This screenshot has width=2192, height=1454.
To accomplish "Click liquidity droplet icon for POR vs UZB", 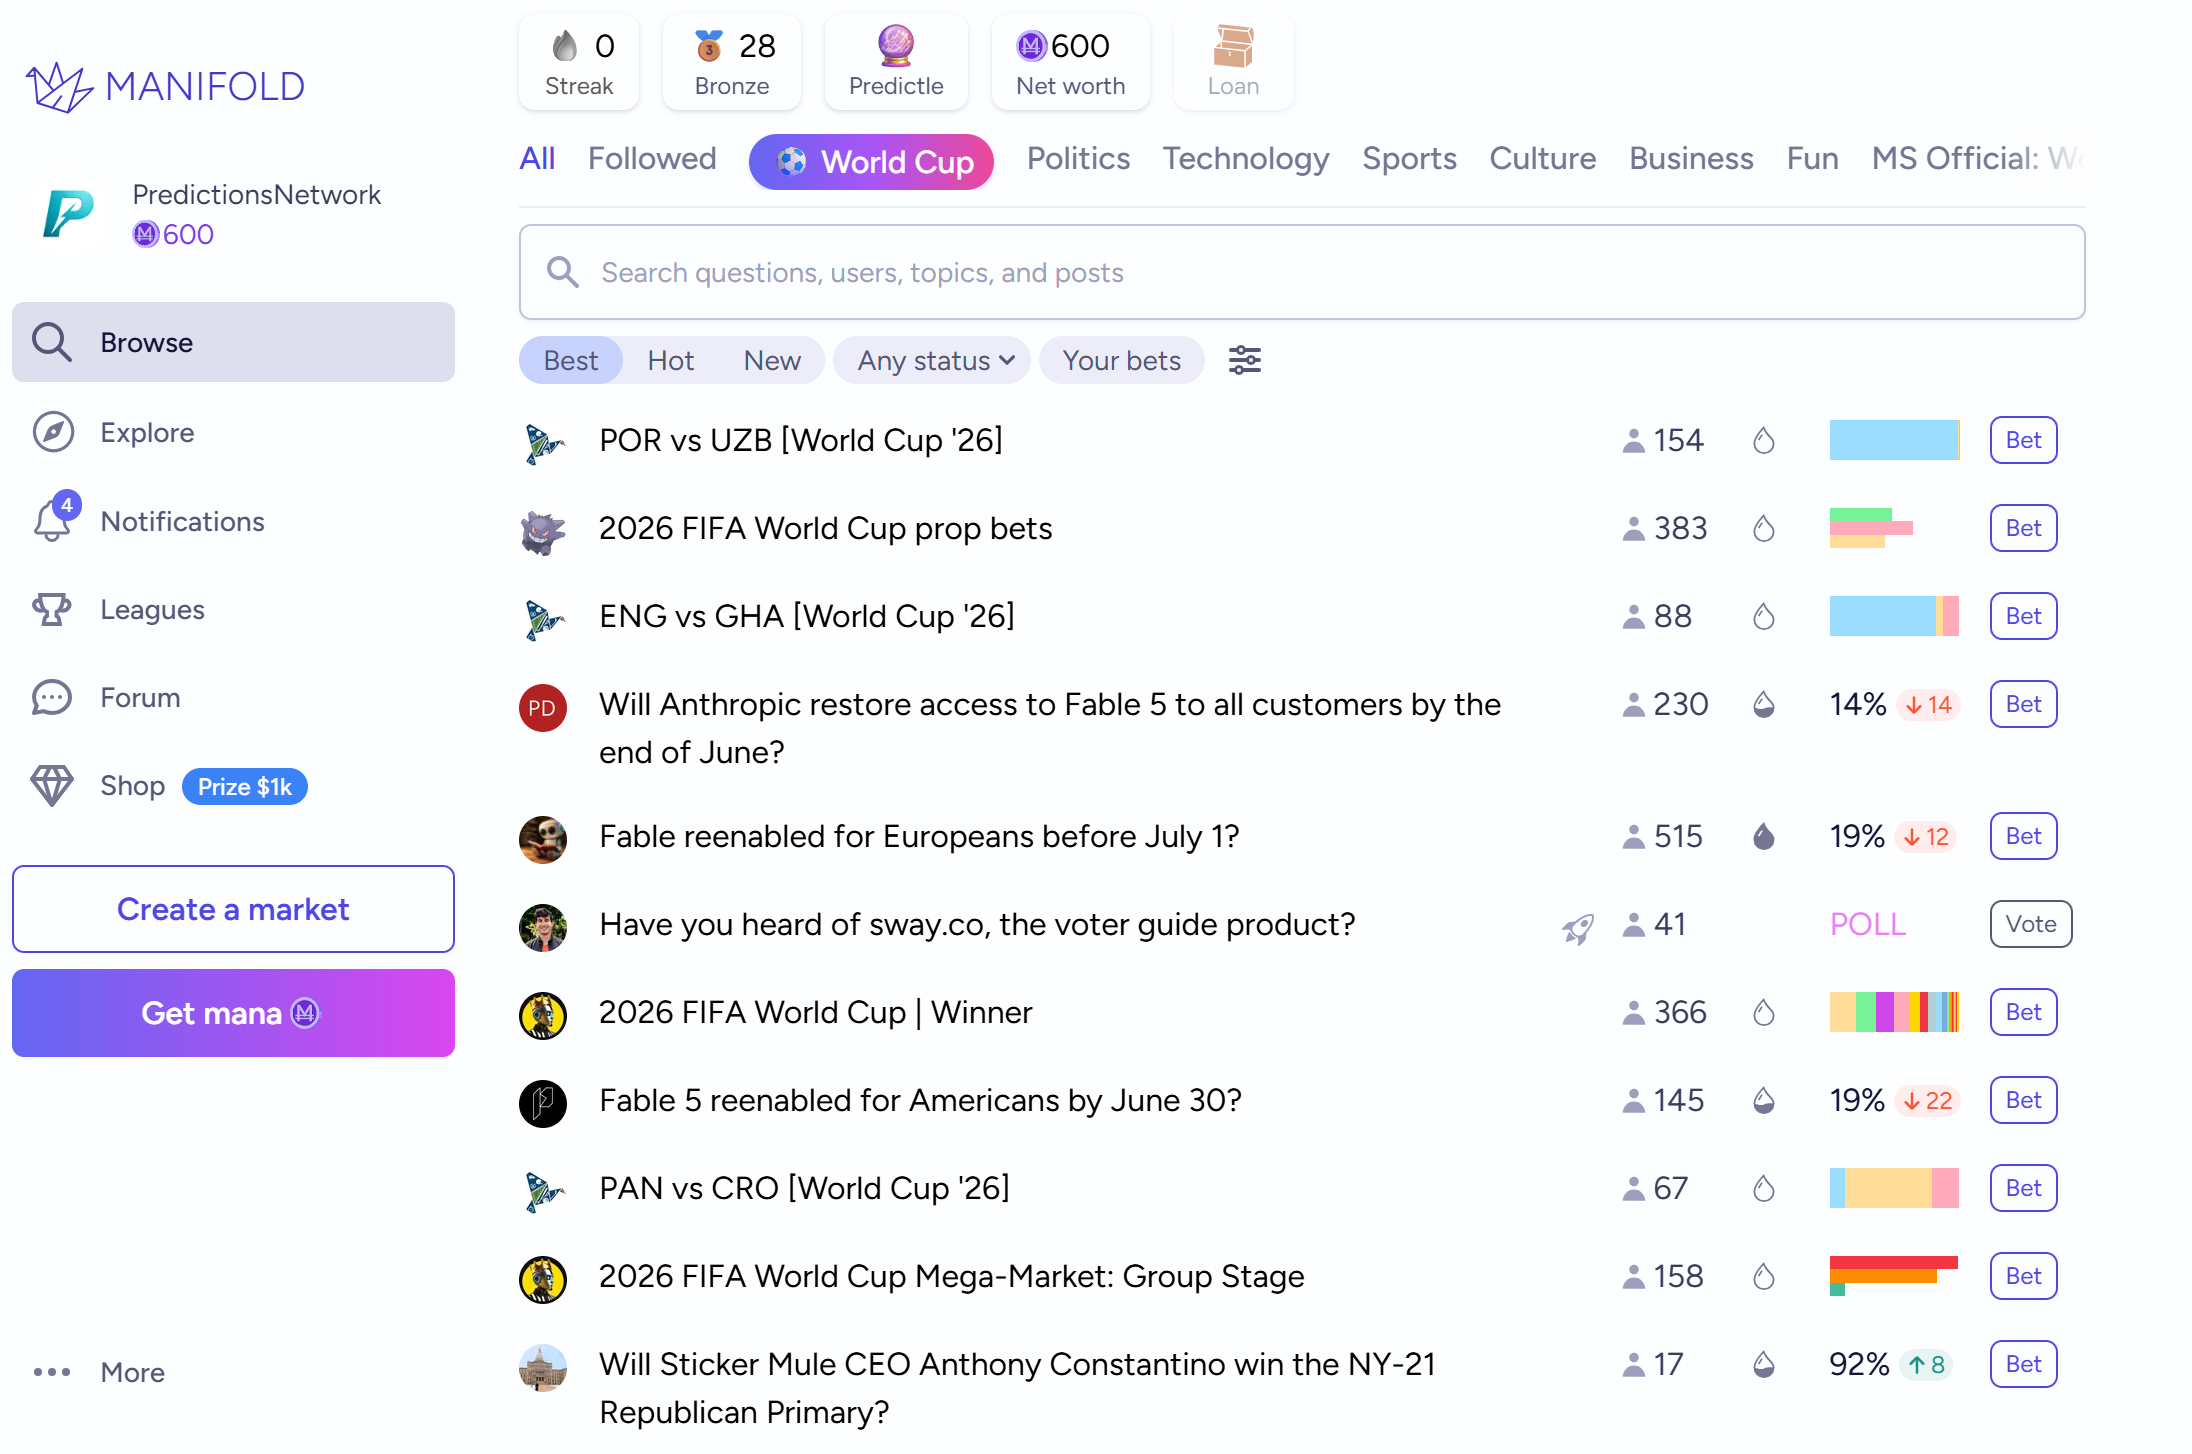I will [1764, 440].
